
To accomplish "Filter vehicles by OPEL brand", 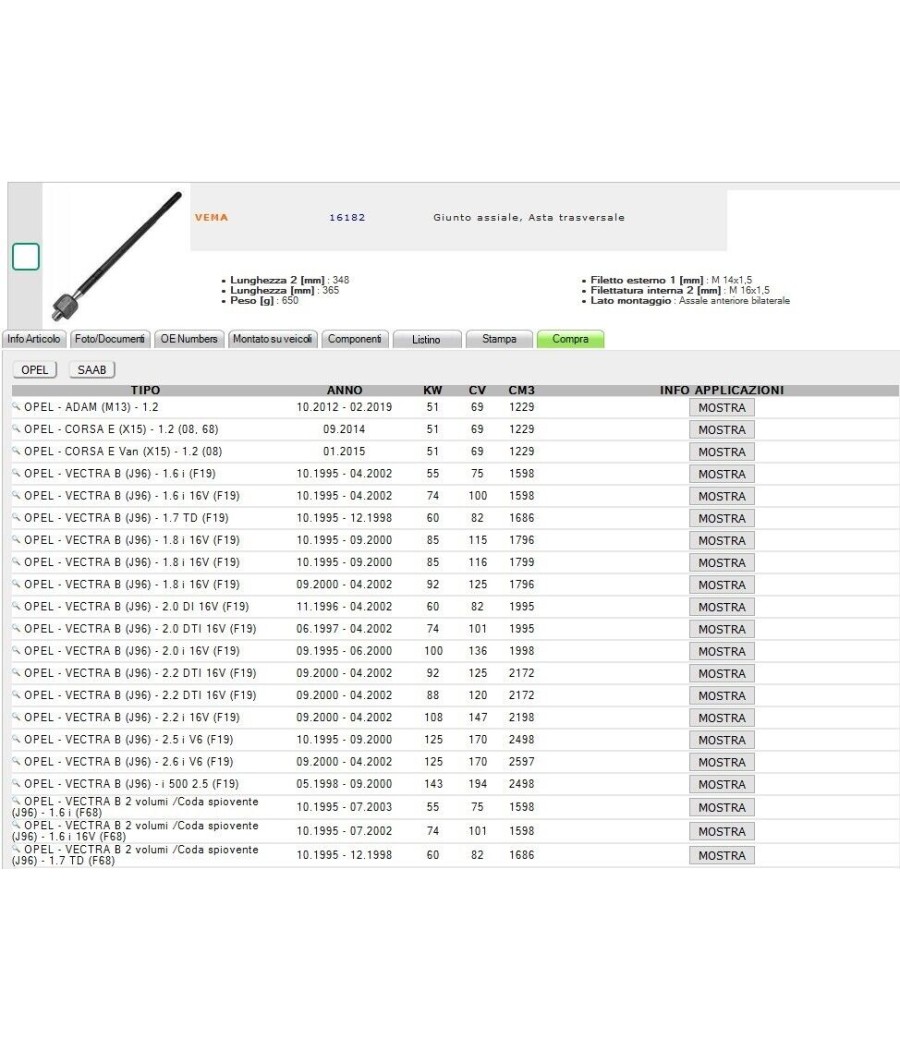I will point(35,370).
